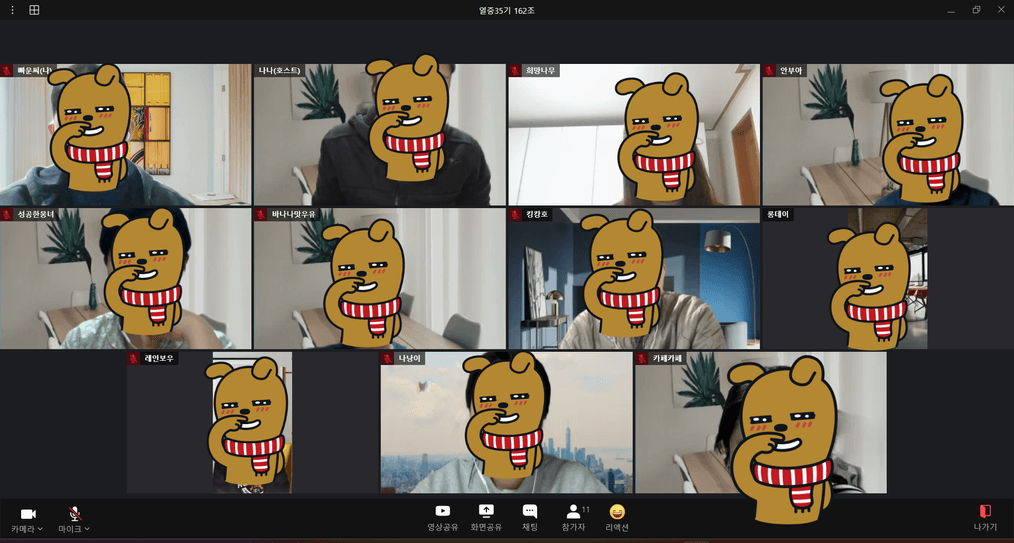Leave the meeting with 나가기
Viewport: 1014px width, 543px height.
pyautogui.click(x=985, y=518)
